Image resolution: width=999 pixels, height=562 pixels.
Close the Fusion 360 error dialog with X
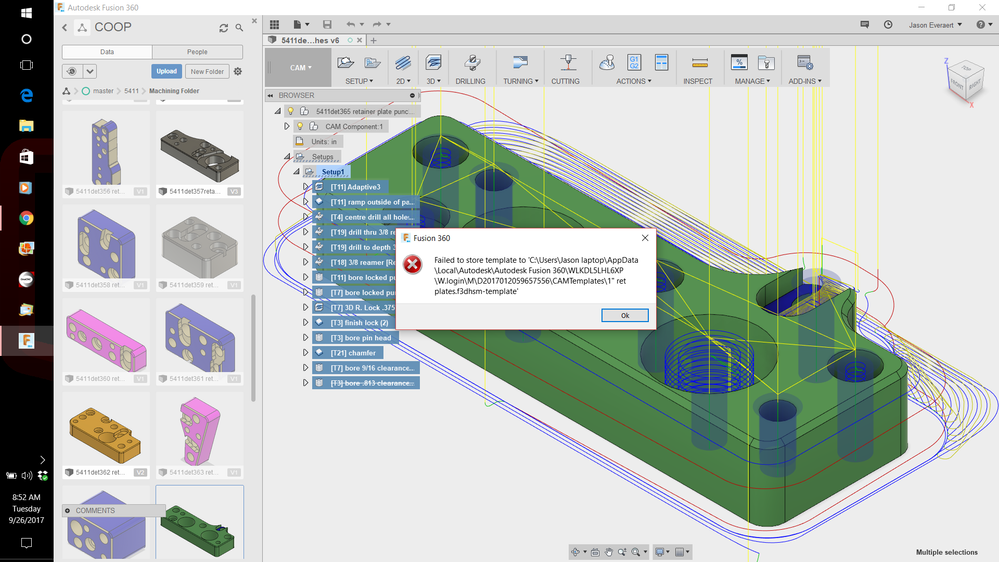[x=645, y=238]
